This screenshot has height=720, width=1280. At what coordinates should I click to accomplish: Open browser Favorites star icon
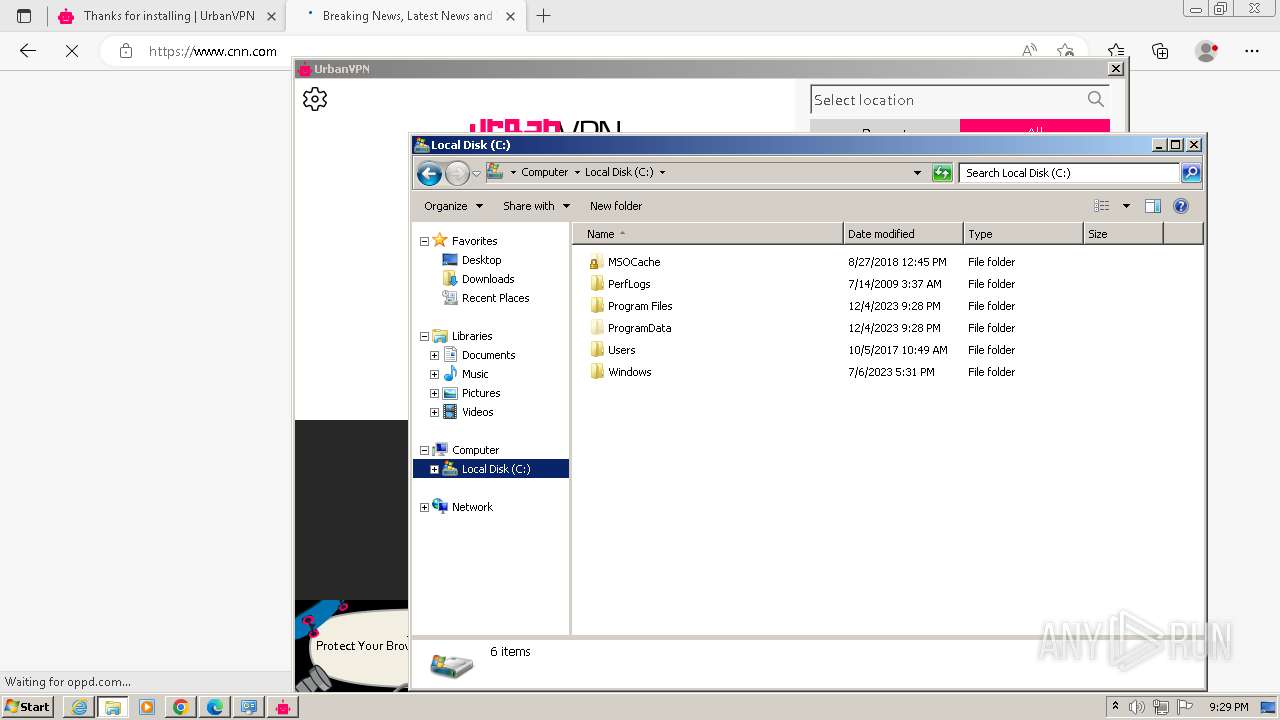tap(1116, 51)
